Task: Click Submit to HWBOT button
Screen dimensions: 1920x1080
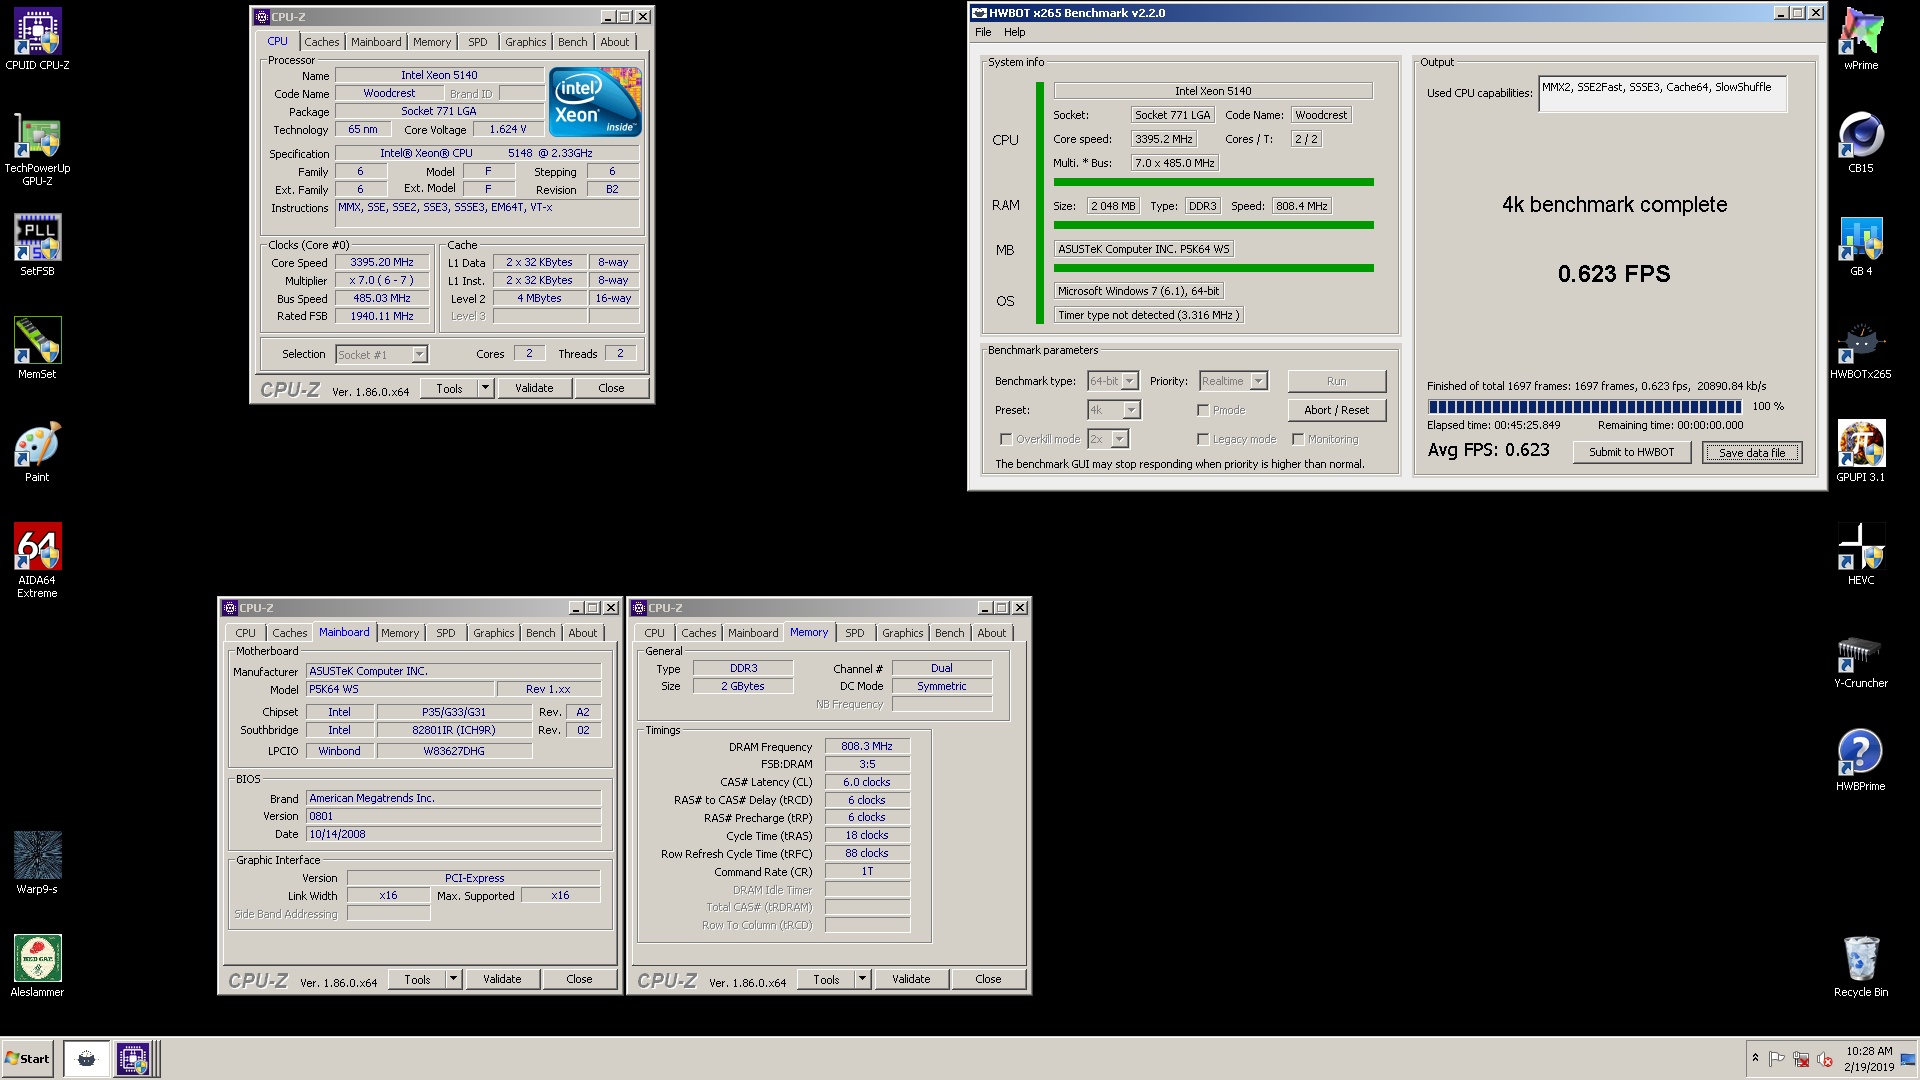Action: [1631, 452]
